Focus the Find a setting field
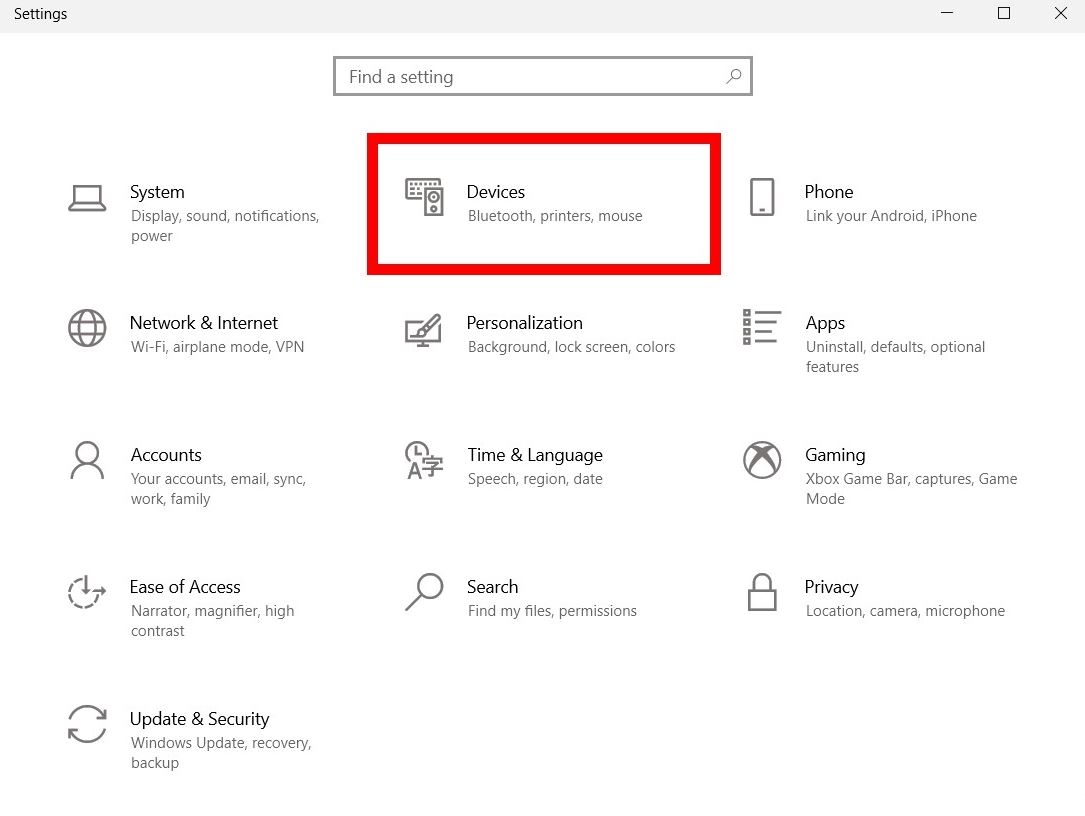Viewport: 1085px width, 816px height. coord(542,76)
